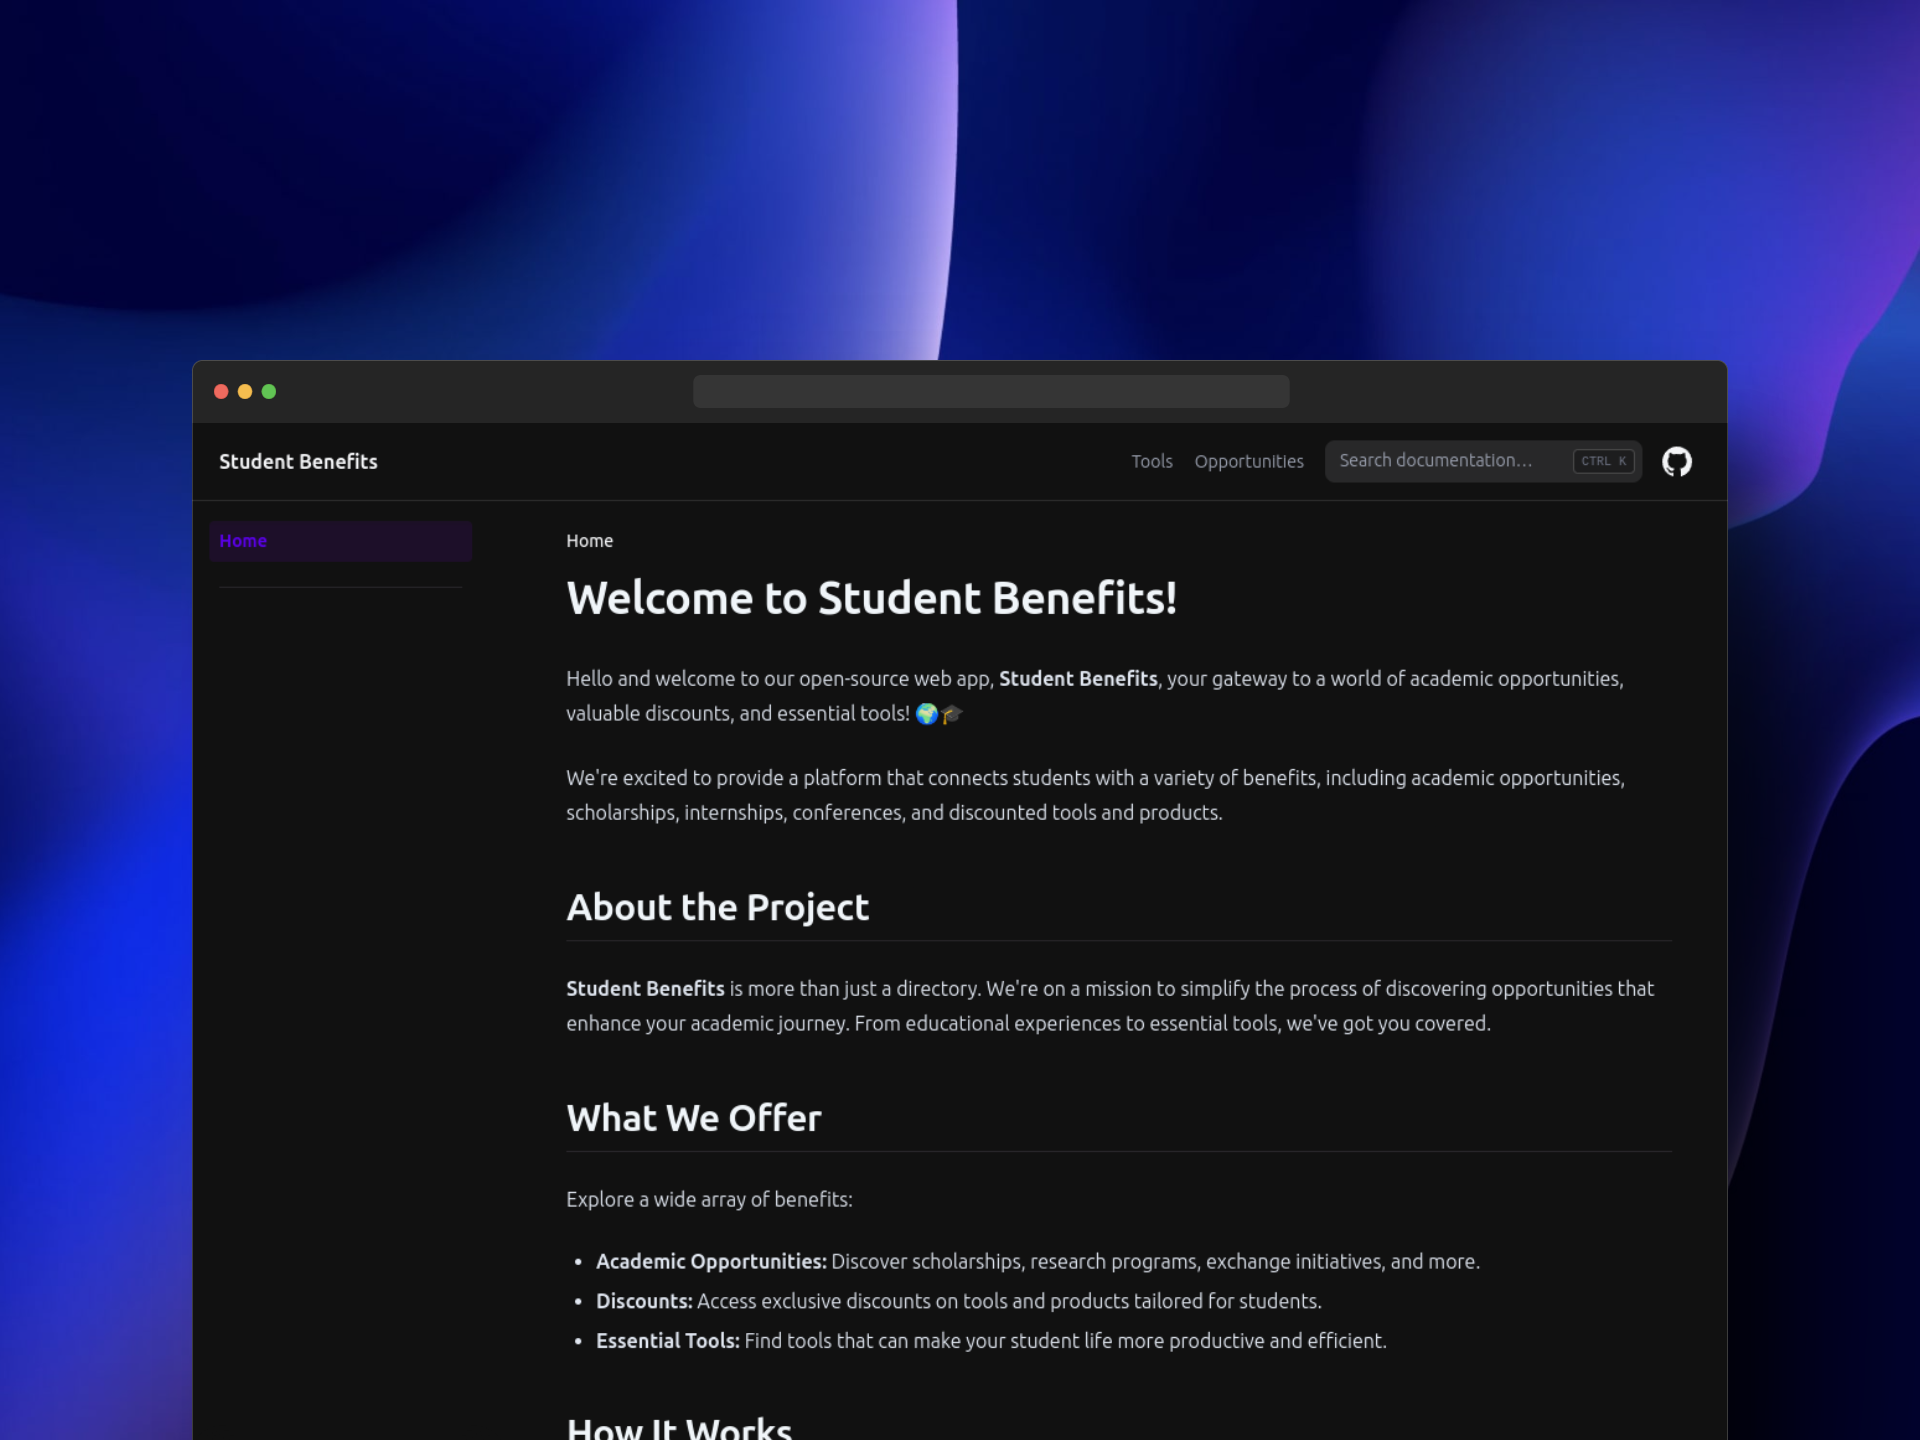Click the How It Works heading
This screenshot has width=1920, height=1440.
[x=680, y=1427]
